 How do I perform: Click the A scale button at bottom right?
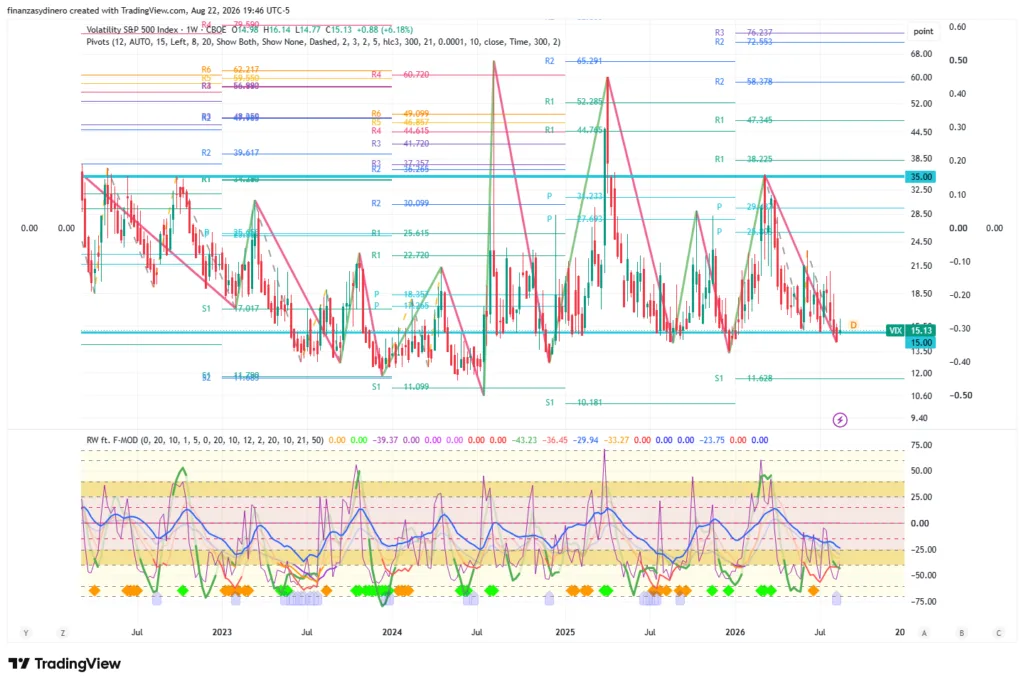[924, 633]
